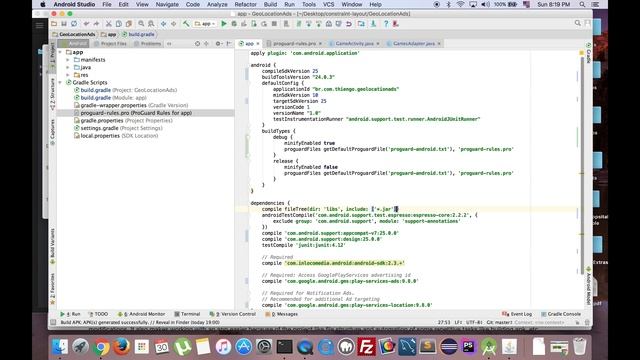Click the Debug app bug icon
Viewport: 640px width, 360px height.
234,24
